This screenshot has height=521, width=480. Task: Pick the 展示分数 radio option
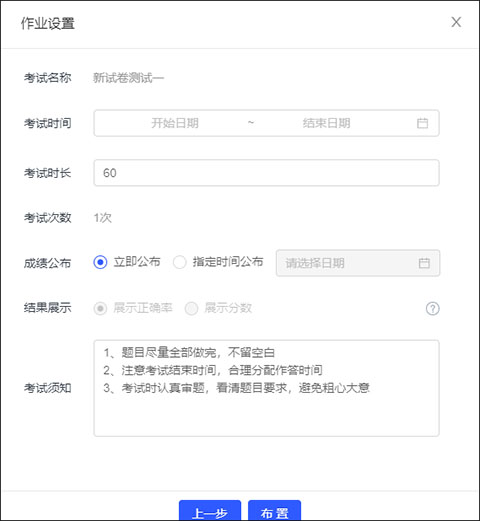(191, 308)
